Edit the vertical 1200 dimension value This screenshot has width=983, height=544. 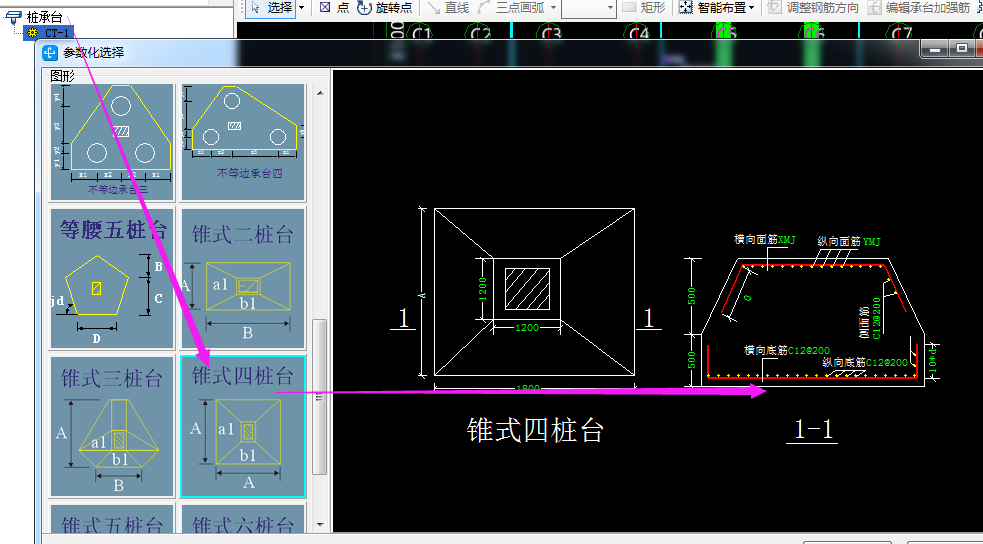point(483,289)
